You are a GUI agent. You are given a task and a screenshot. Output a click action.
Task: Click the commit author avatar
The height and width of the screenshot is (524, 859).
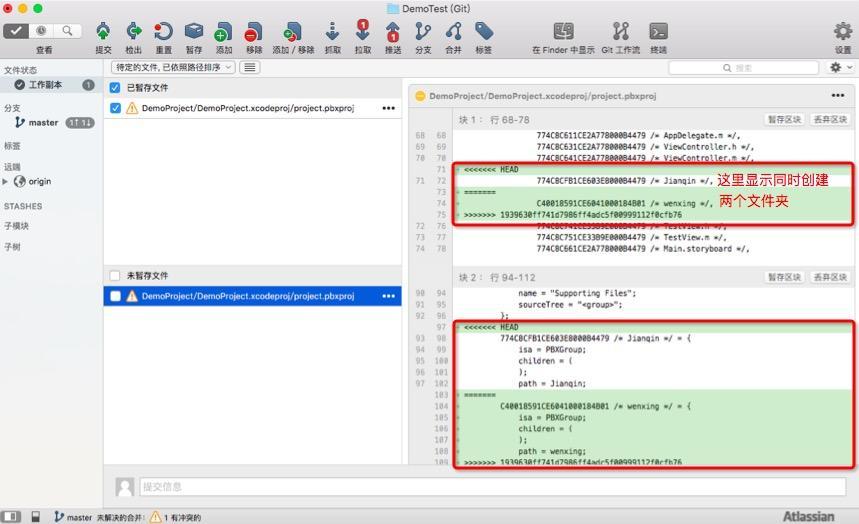coord(124,487)
